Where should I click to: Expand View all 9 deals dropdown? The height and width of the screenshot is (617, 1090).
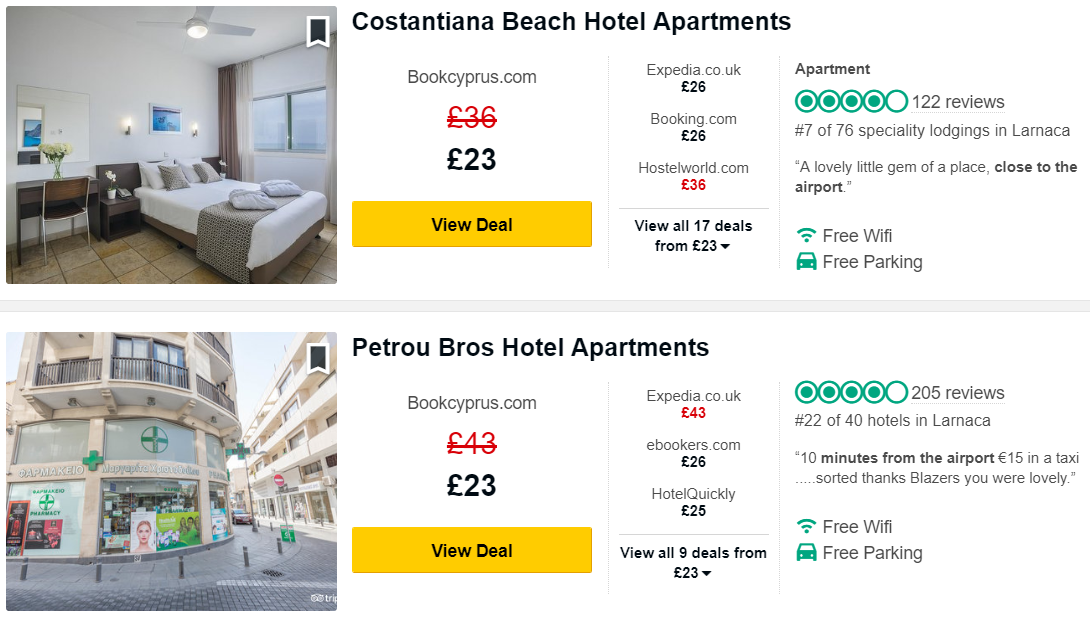tap(693, 562)
